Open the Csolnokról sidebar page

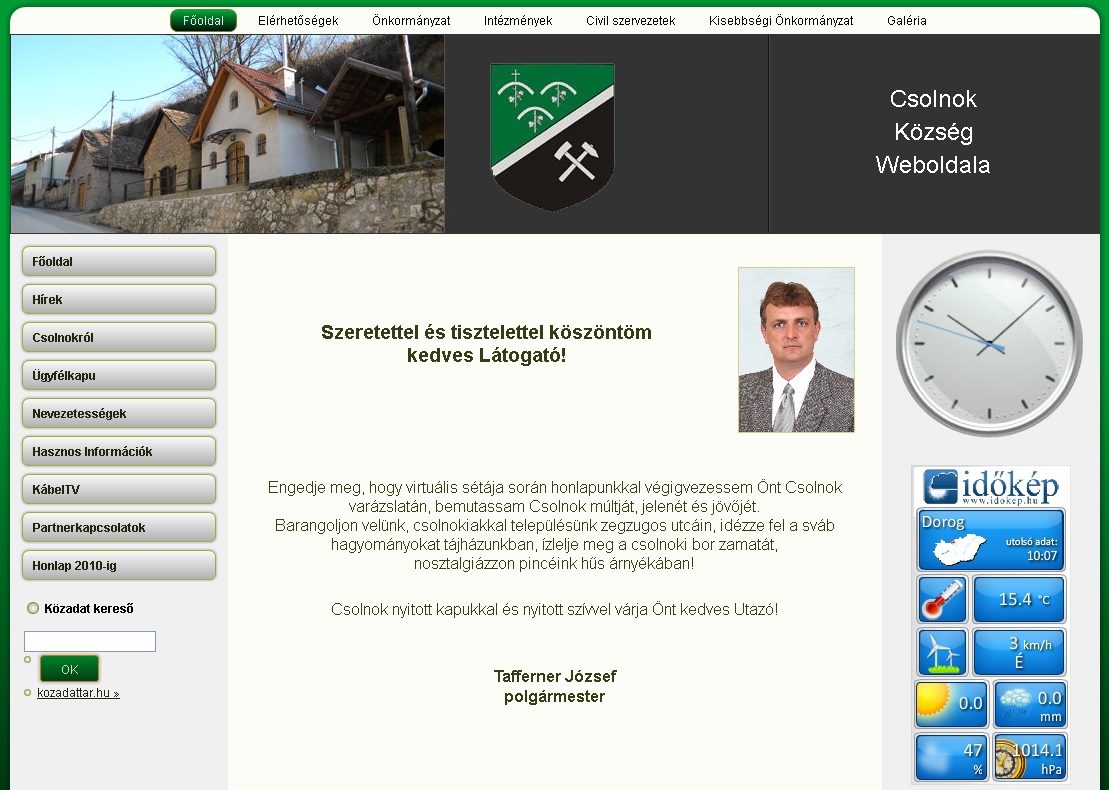click(x=119, y=337)
